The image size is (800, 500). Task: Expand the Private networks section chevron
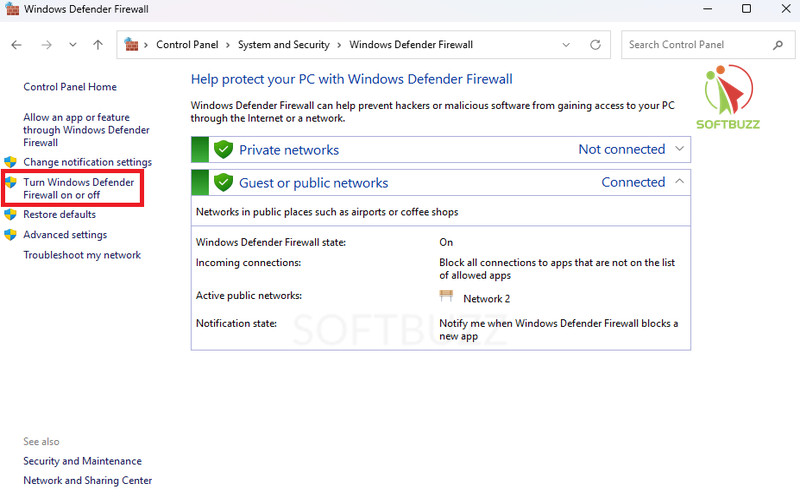coord(679,148)
